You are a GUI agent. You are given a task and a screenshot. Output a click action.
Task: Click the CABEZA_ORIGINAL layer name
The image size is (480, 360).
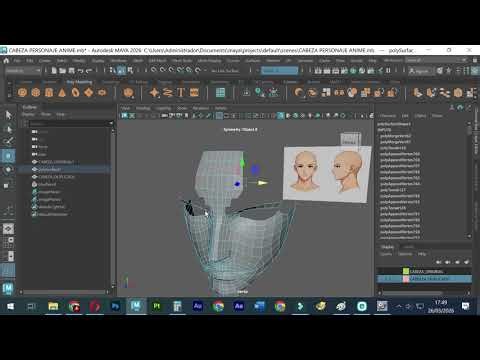tap(426, 271)
